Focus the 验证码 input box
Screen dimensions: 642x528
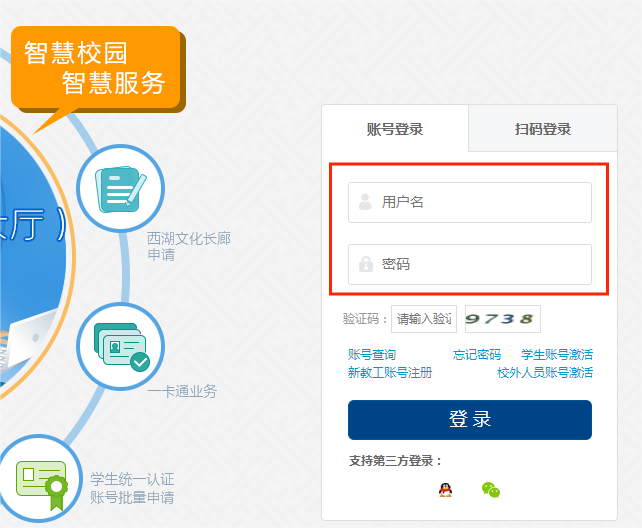tap(424, 319)
